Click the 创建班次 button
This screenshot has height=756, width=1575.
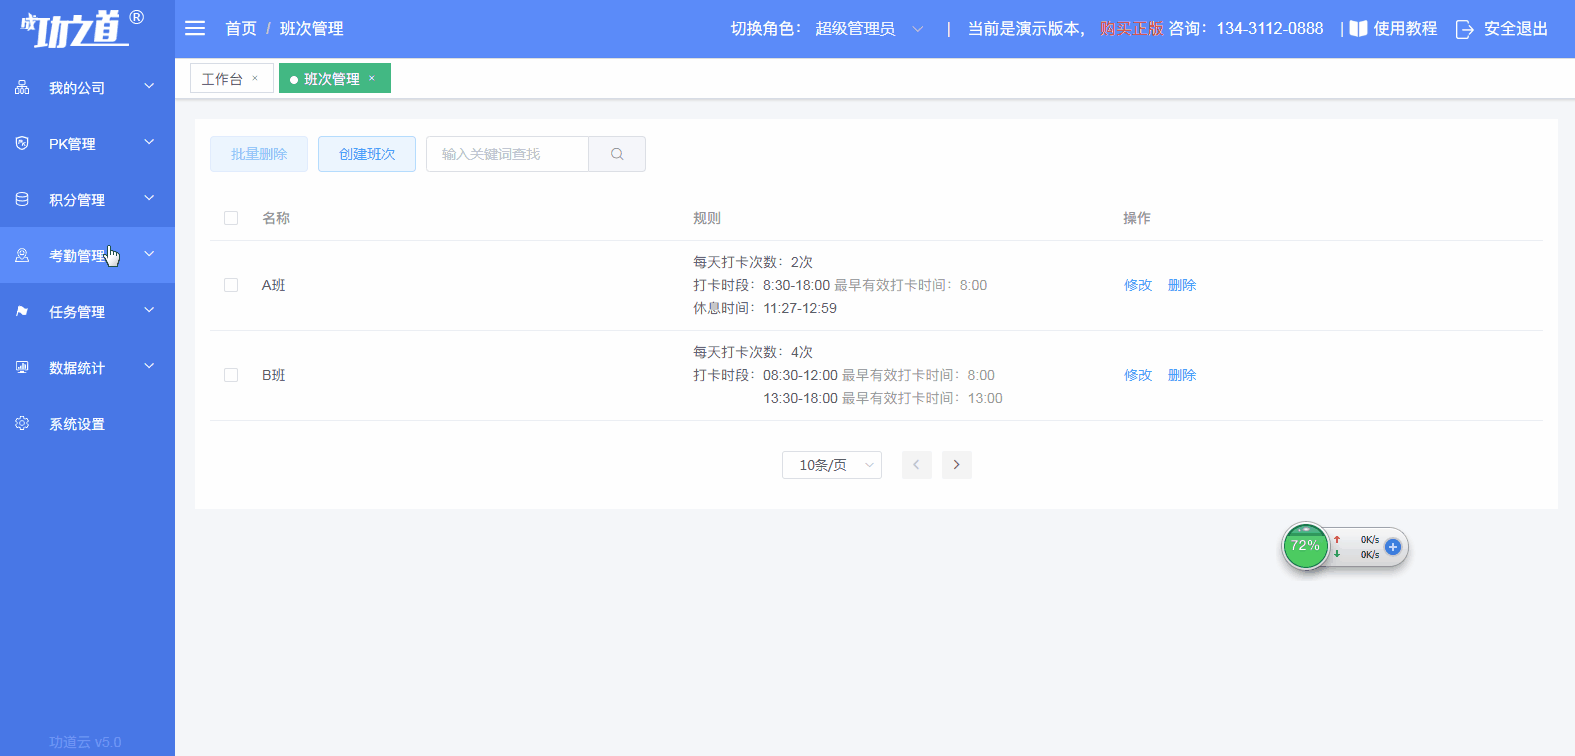click(x=367, y=154)
